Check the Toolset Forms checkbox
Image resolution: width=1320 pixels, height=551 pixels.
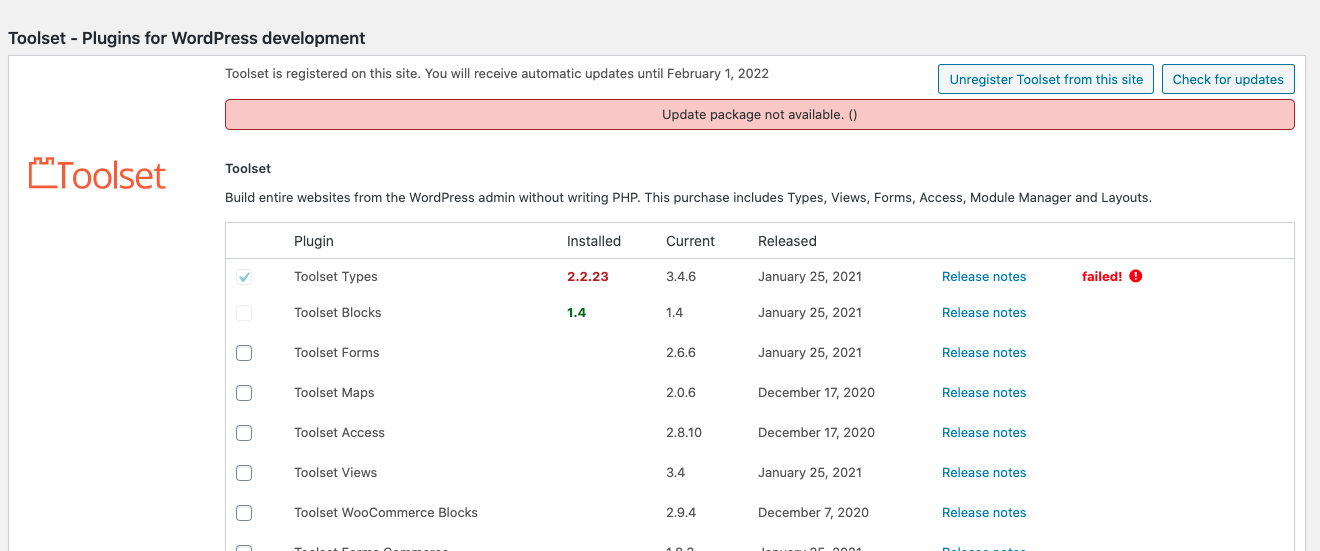[244, 353]
